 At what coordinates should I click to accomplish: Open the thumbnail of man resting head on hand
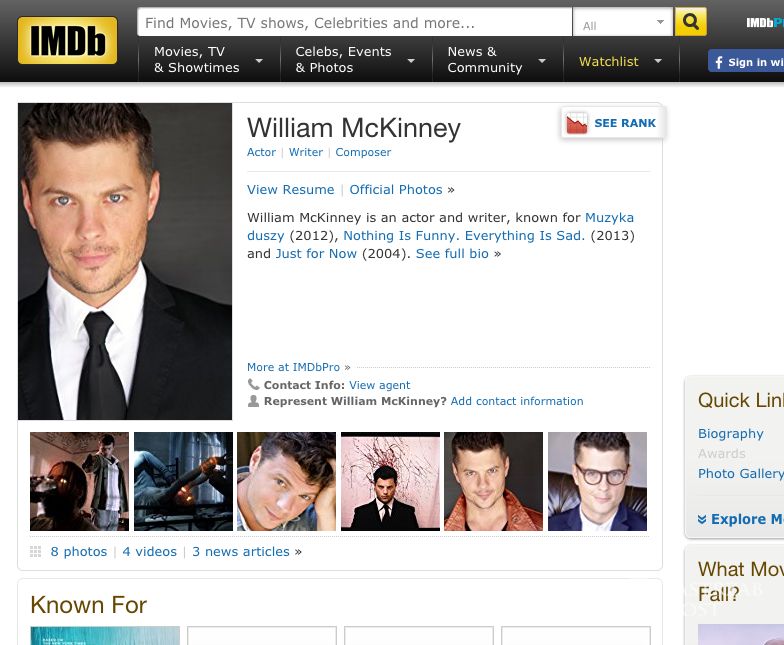click(x=286, y=482)
